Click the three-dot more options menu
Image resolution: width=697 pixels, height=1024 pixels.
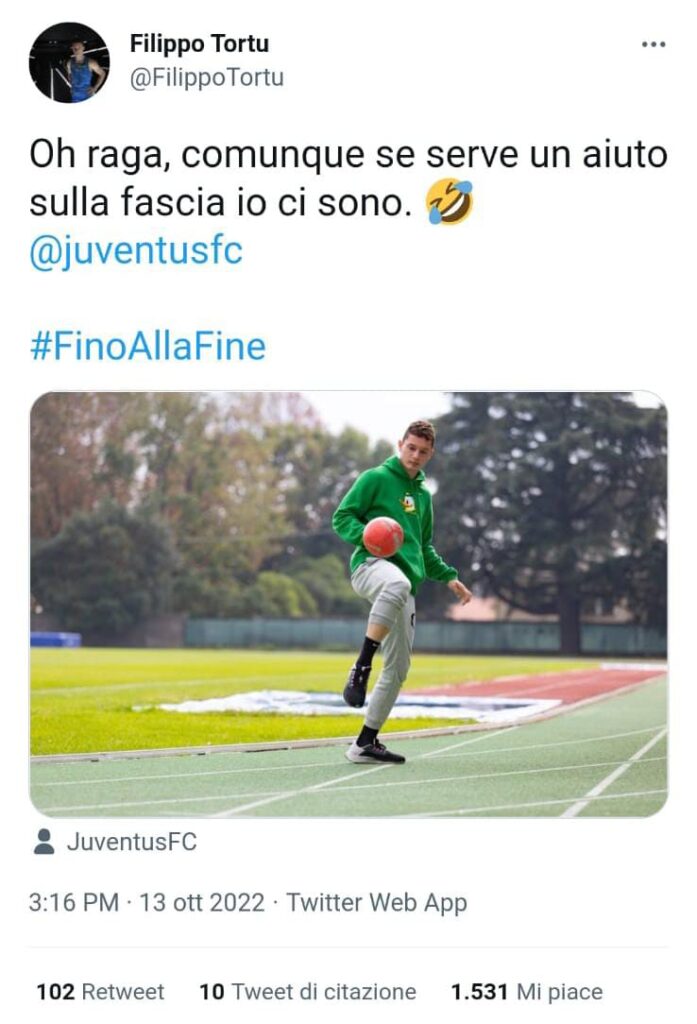pos(652,45)
